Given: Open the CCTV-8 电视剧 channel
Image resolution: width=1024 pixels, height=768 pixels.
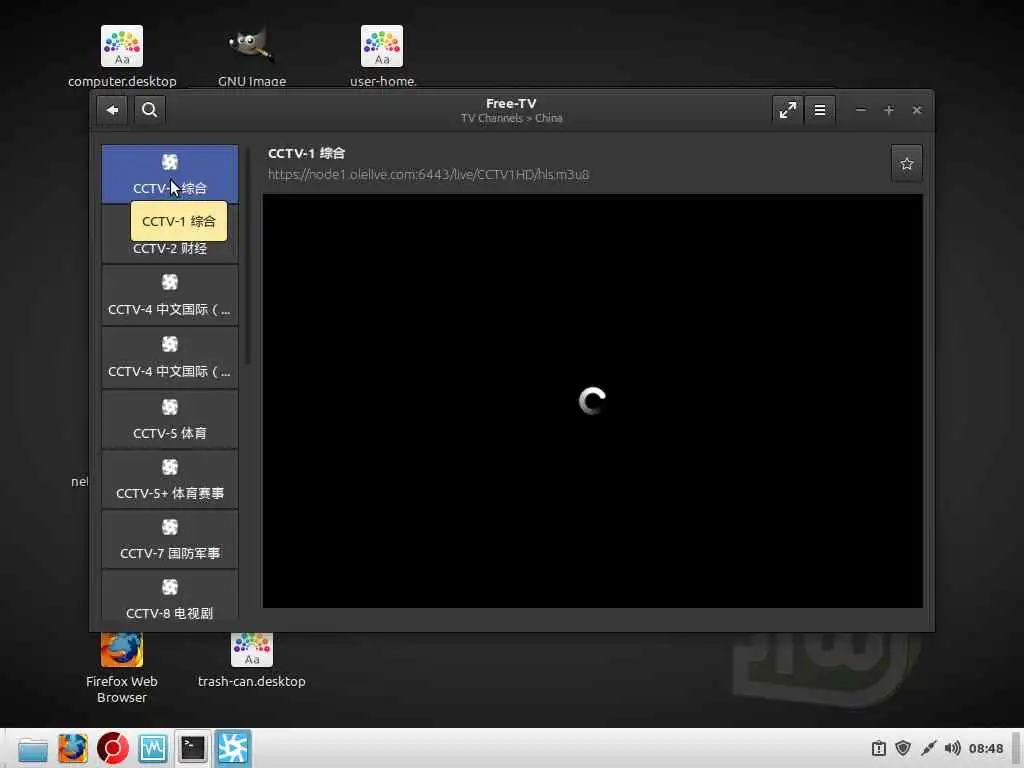Looking at the screenshot, I should [x=170, y=596].
